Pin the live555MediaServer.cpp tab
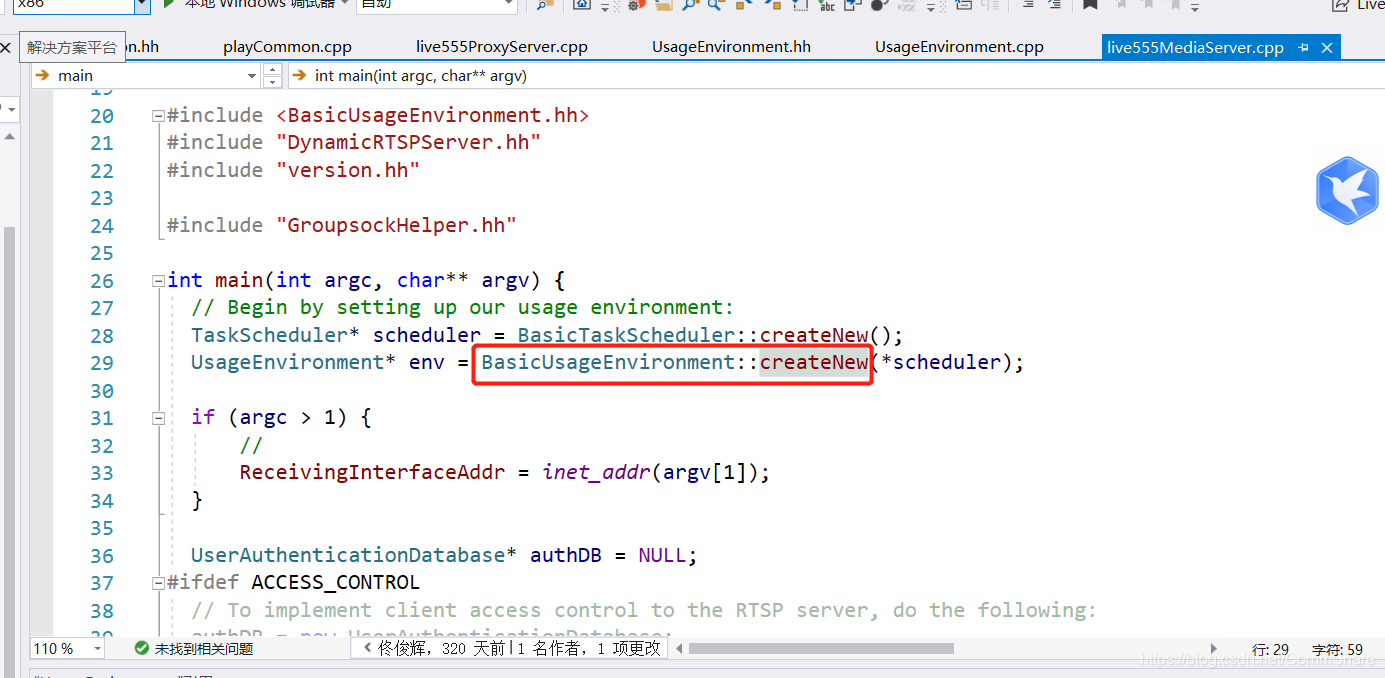1385x678 pixels. (1303, 48)
